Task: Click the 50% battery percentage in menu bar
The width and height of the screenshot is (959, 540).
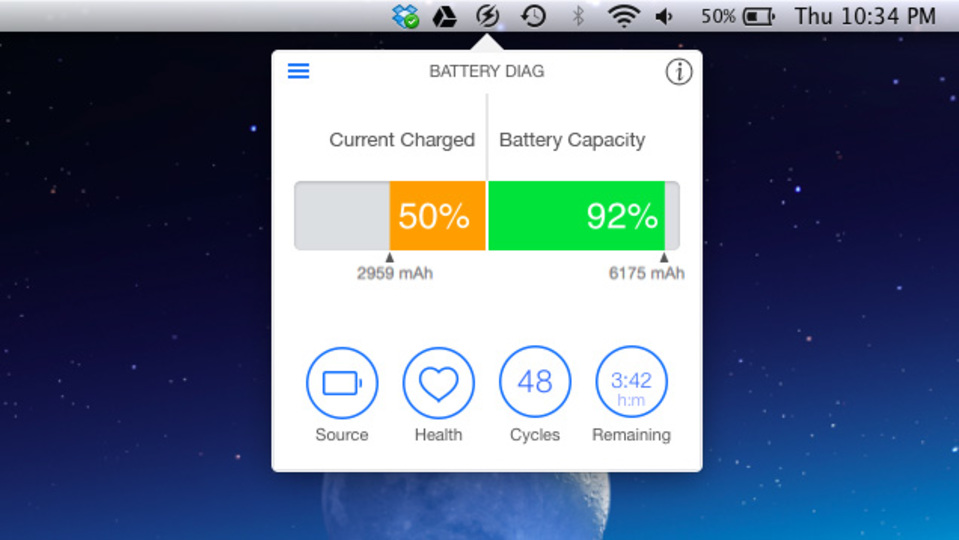Action: [x=718, y=16]
